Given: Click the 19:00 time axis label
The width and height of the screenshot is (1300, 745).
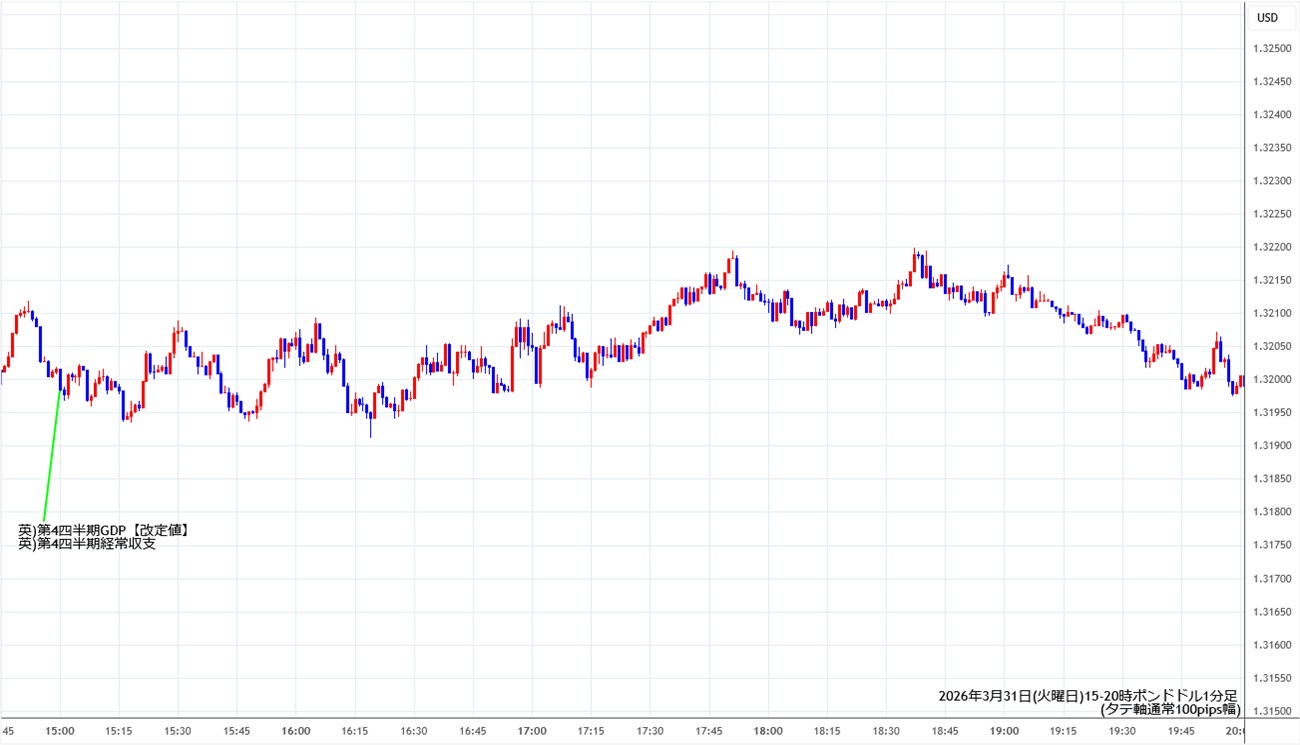Looking at the screenshot, I should (1004, 731).
